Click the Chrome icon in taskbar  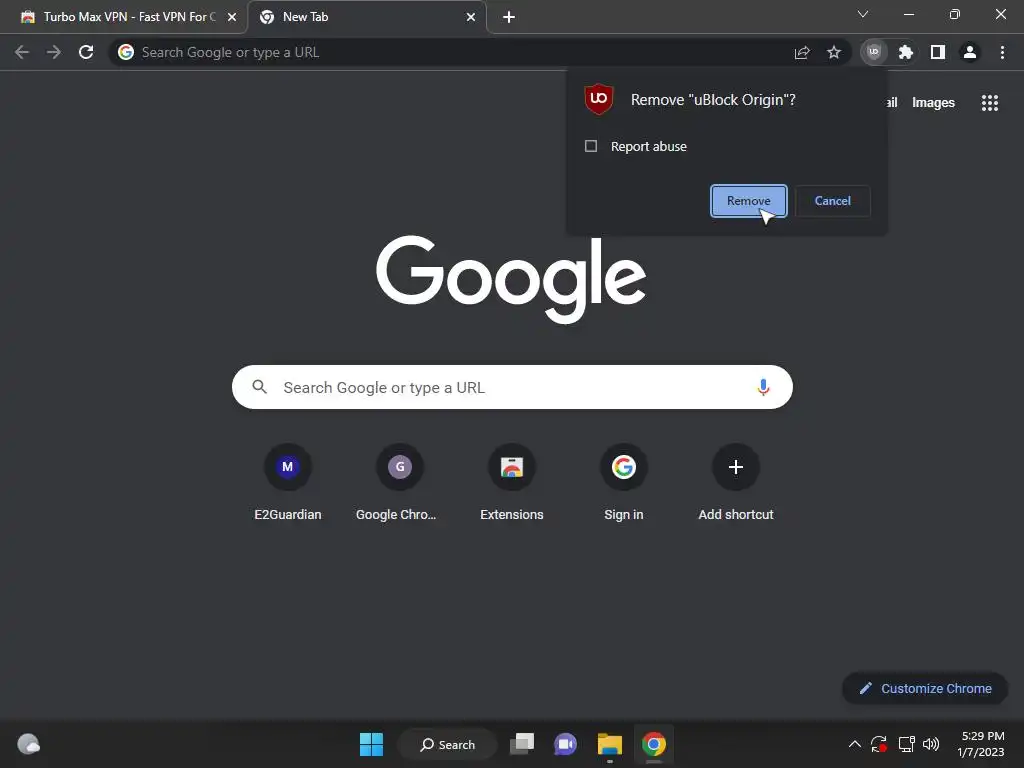[x=654, y=744]
